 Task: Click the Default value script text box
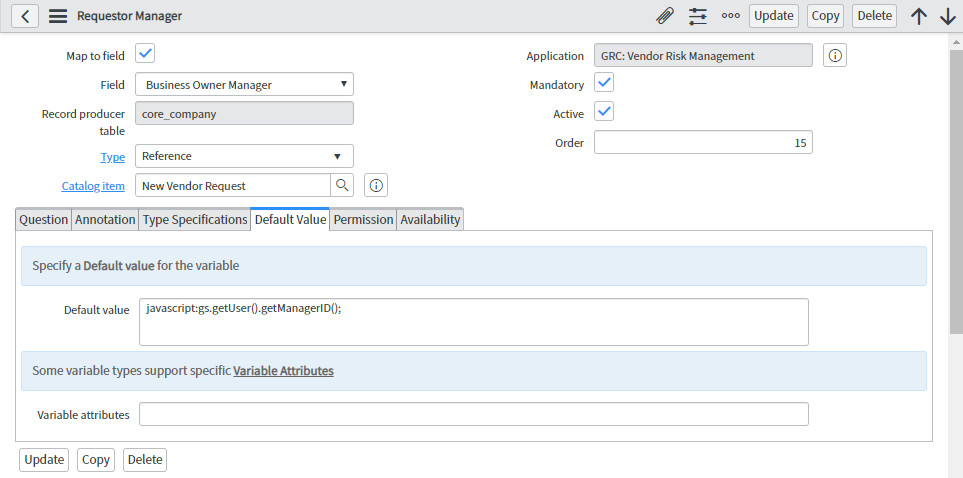473,321
